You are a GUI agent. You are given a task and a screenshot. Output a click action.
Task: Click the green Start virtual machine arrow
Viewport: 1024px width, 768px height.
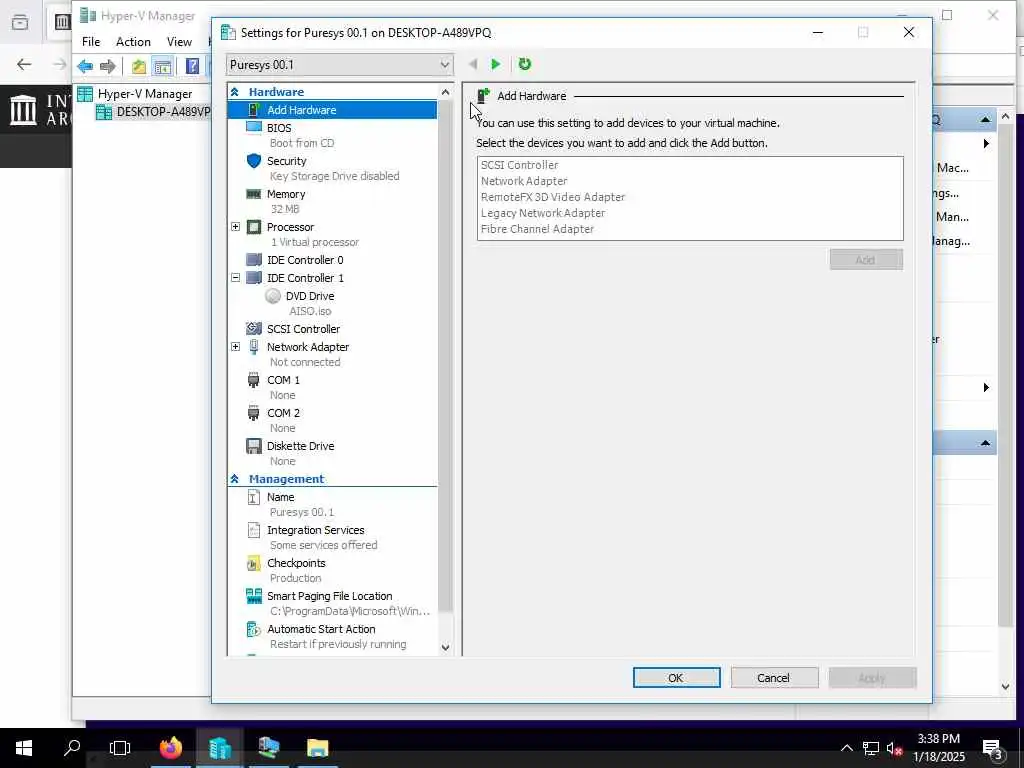click(496, 64)
